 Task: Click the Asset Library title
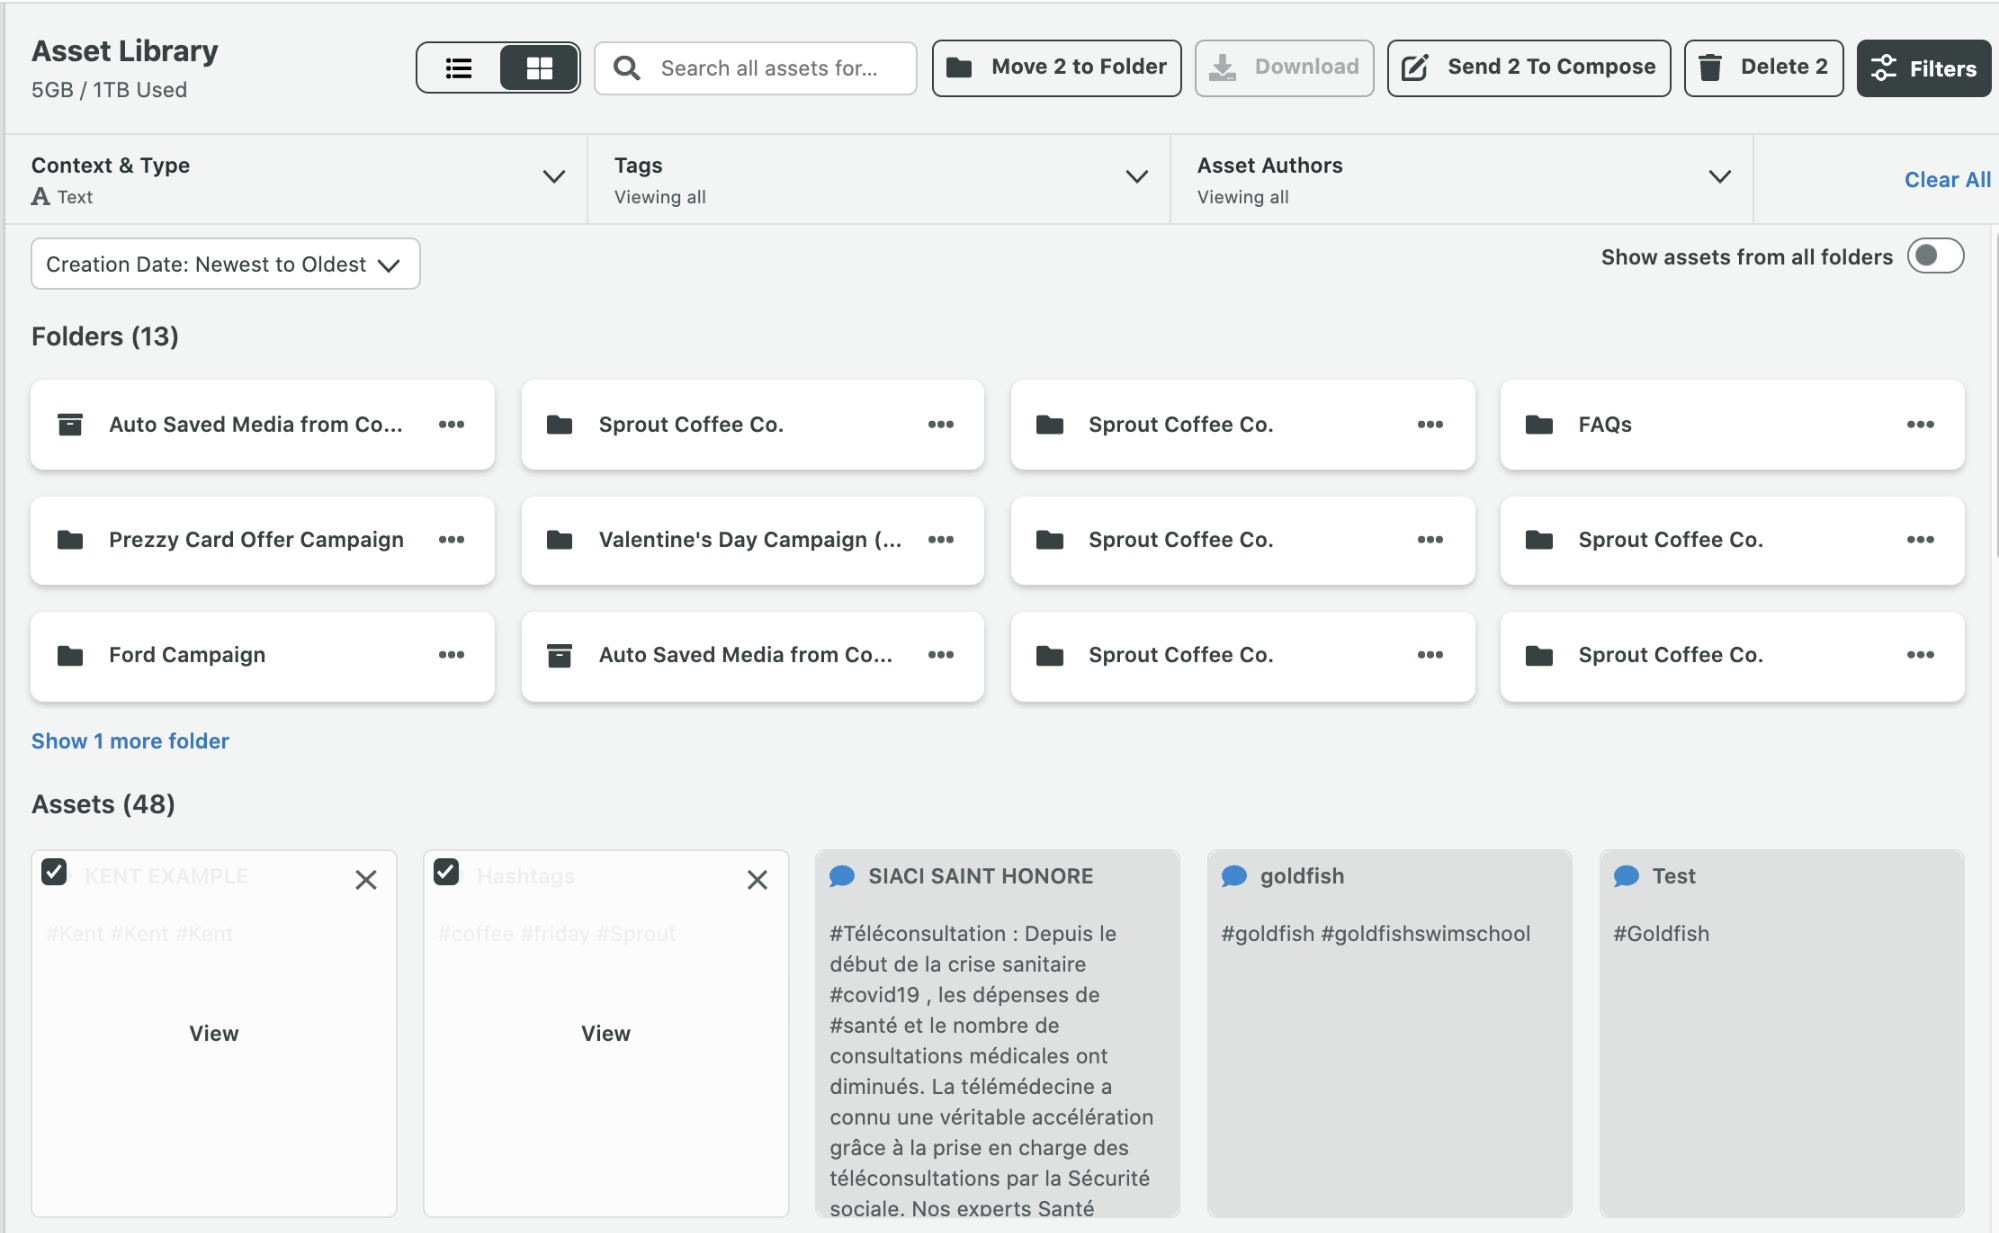(125, 51)
